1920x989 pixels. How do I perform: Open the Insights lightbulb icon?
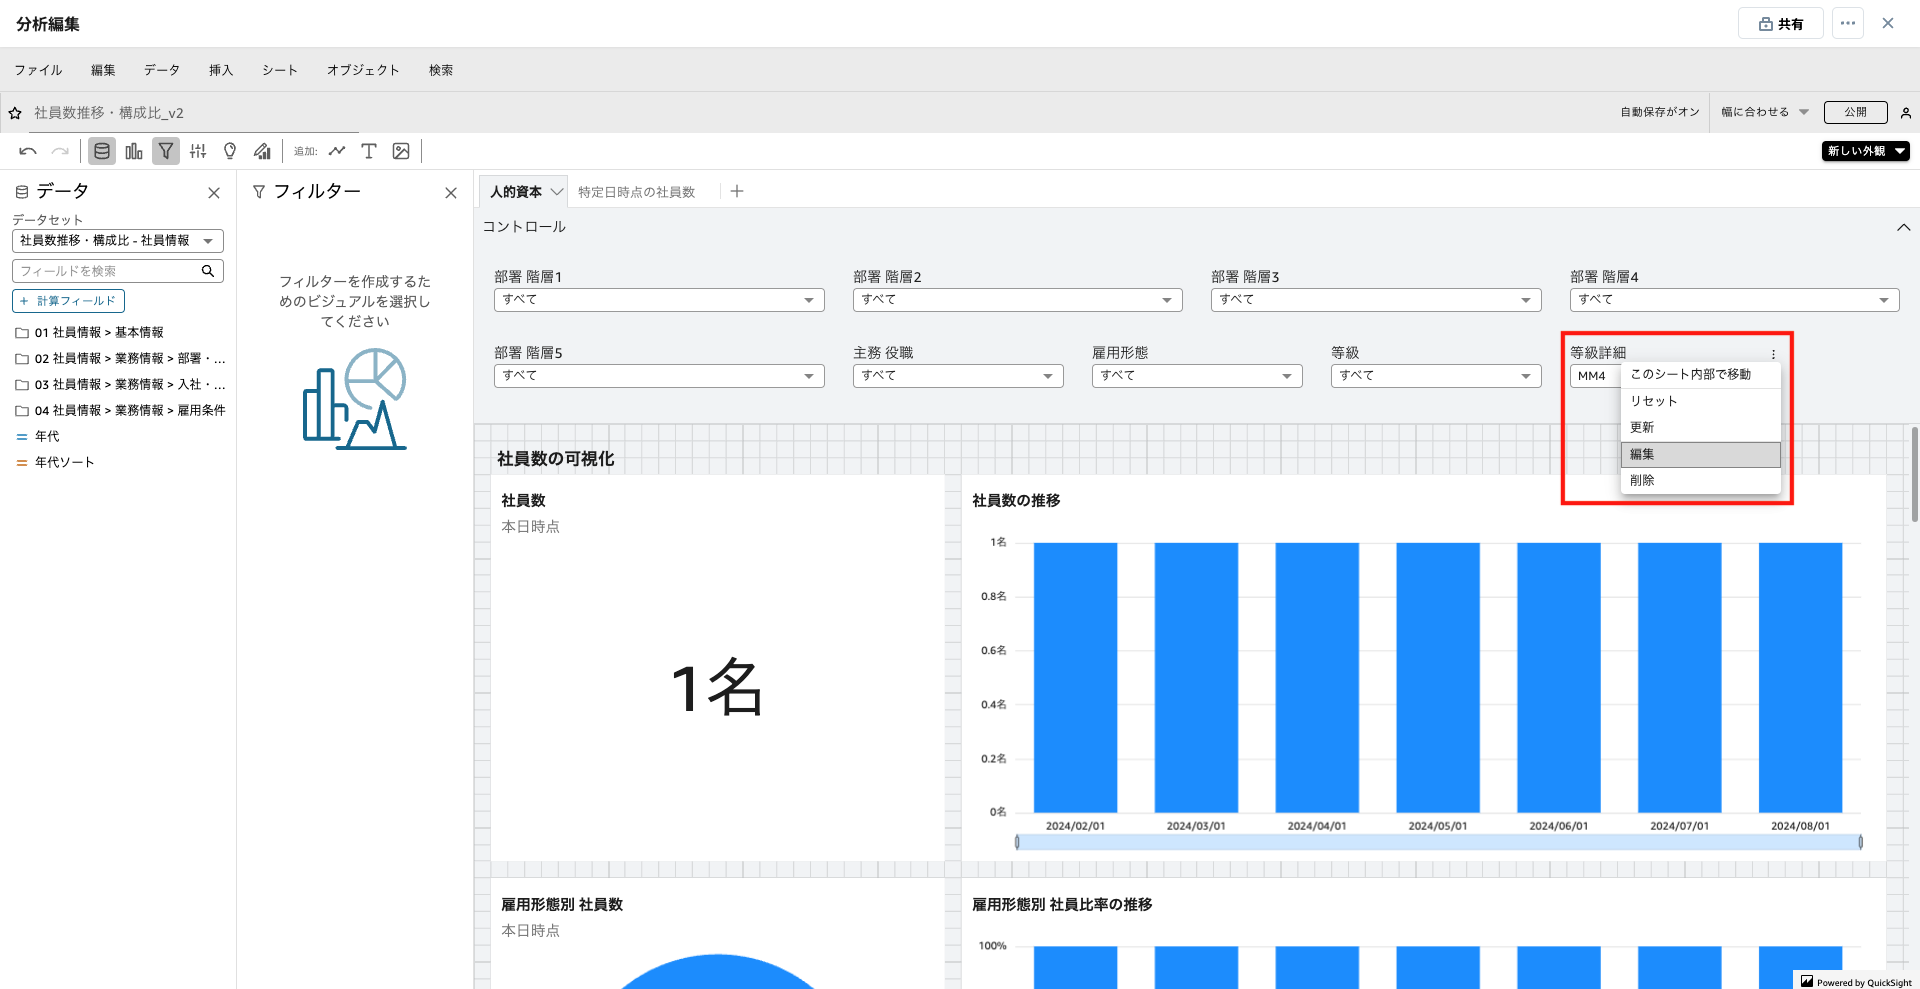tap(230, 151)
